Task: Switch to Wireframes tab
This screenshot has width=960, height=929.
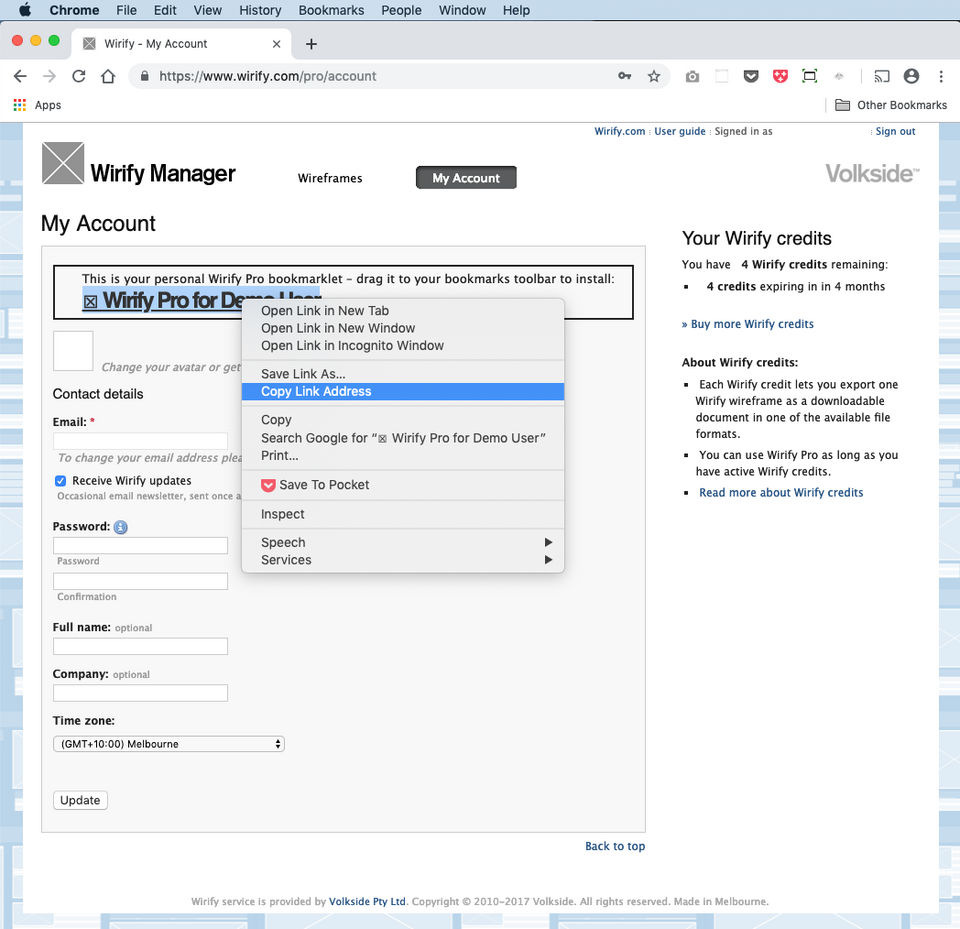Action: [330, 178]
